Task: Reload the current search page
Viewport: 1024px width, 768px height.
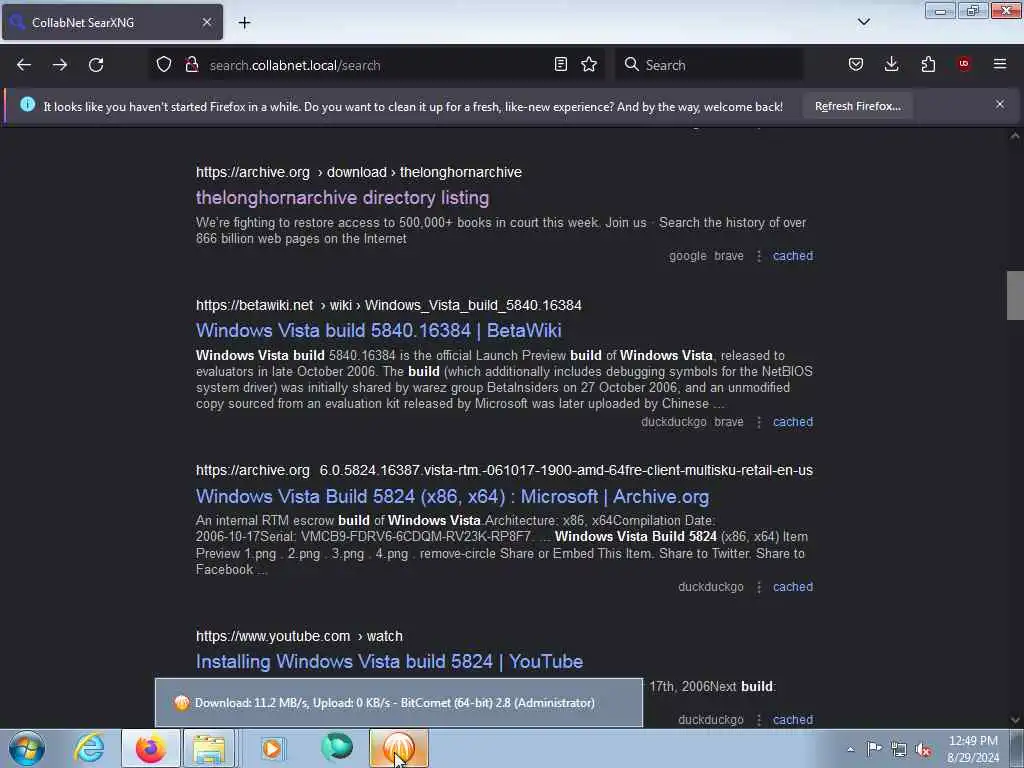Action: coord(96,65)
